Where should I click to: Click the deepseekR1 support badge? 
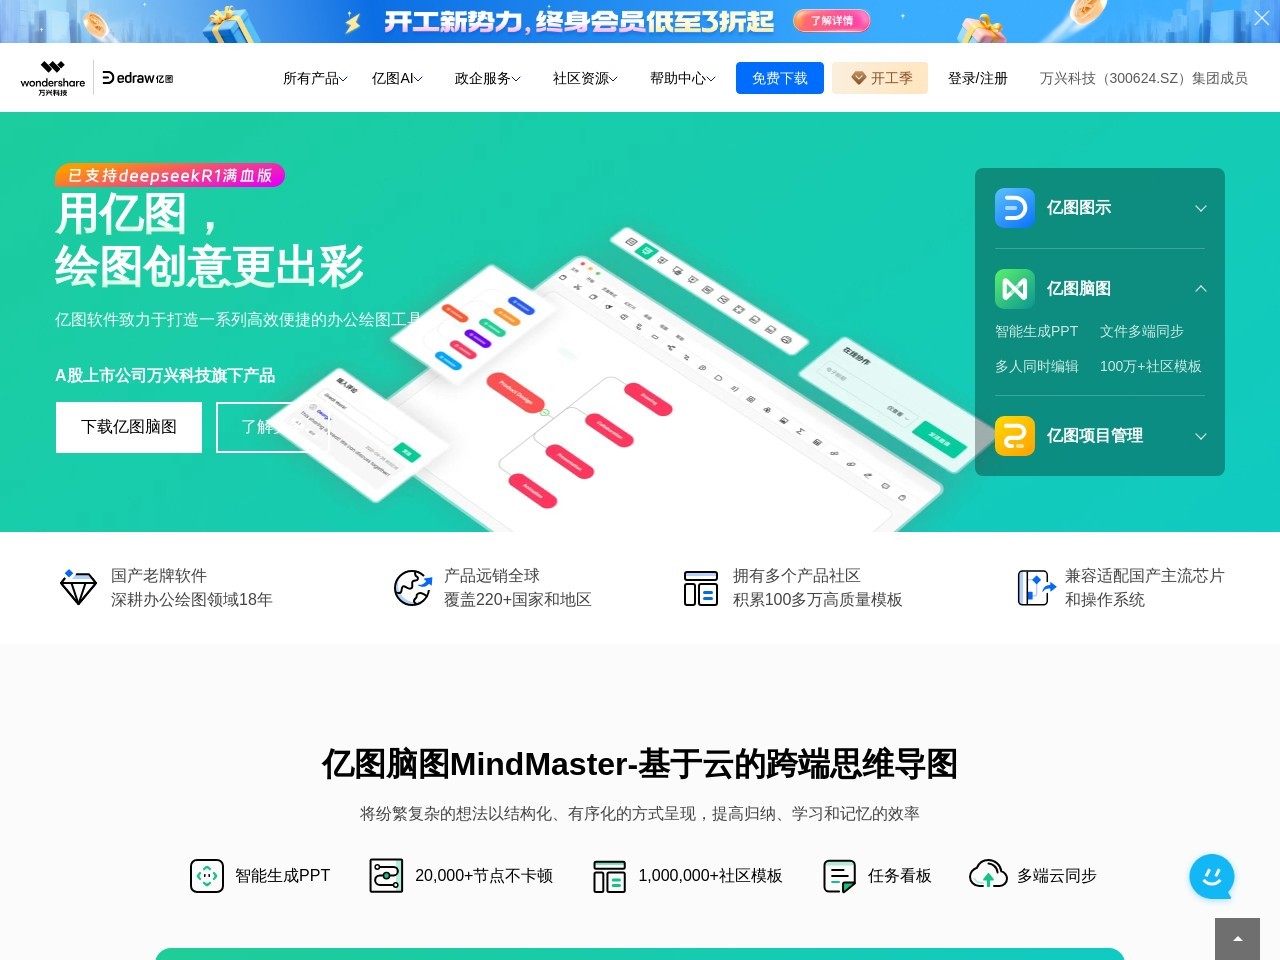(x=170, y=175)
